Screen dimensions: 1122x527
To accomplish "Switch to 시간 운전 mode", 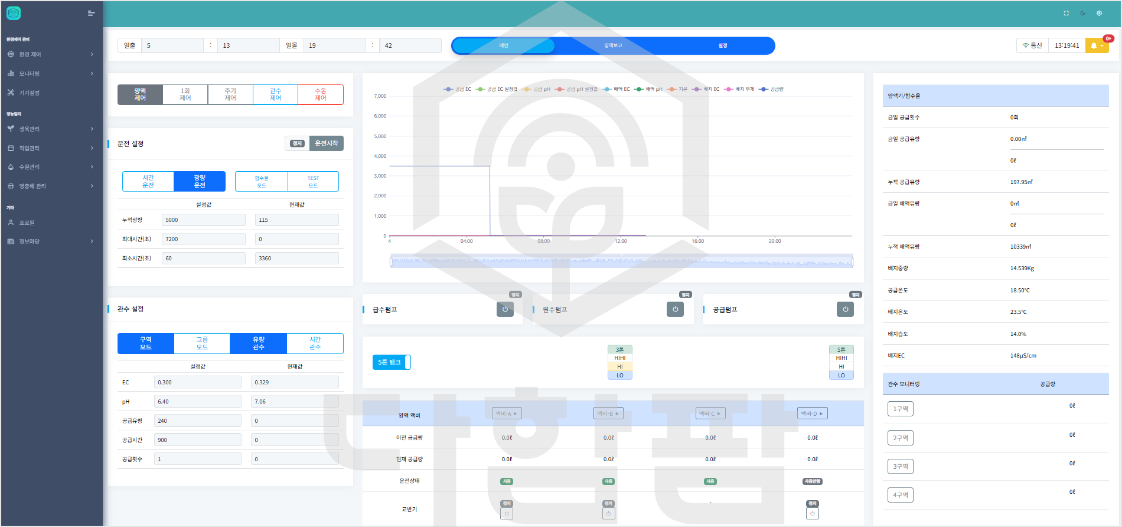I will pyautogui.click(x=148, y=181).
